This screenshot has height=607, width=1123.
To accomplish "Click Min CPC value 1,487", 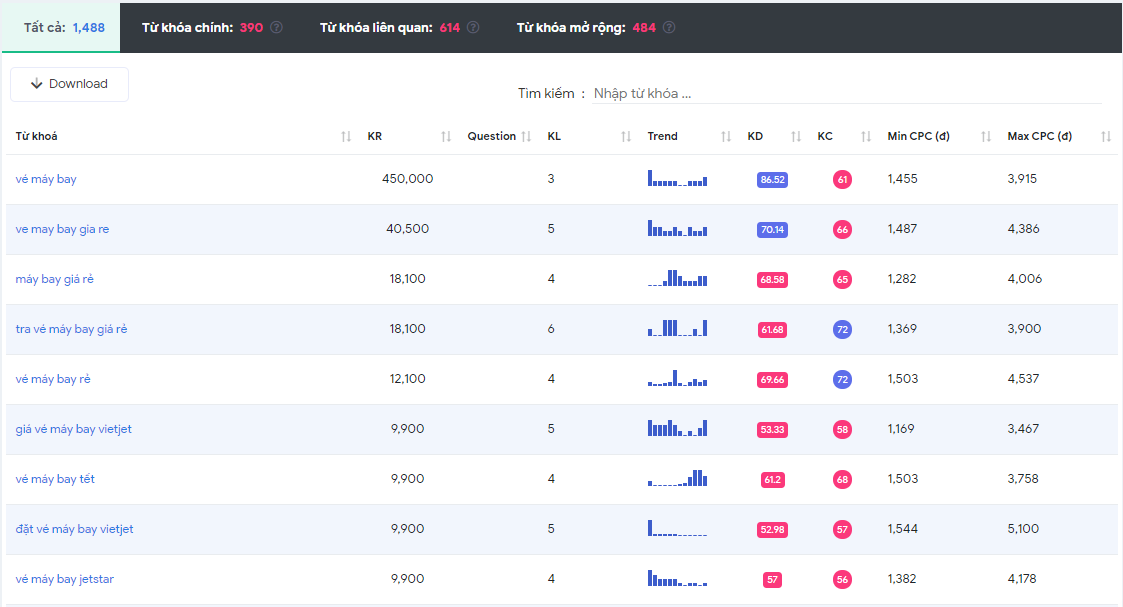I will tap(902, 229).
